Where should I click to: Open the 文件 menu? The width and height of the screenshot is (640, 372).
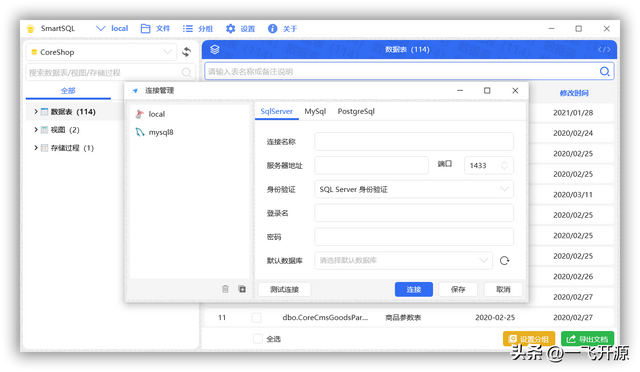click(155, 29)
